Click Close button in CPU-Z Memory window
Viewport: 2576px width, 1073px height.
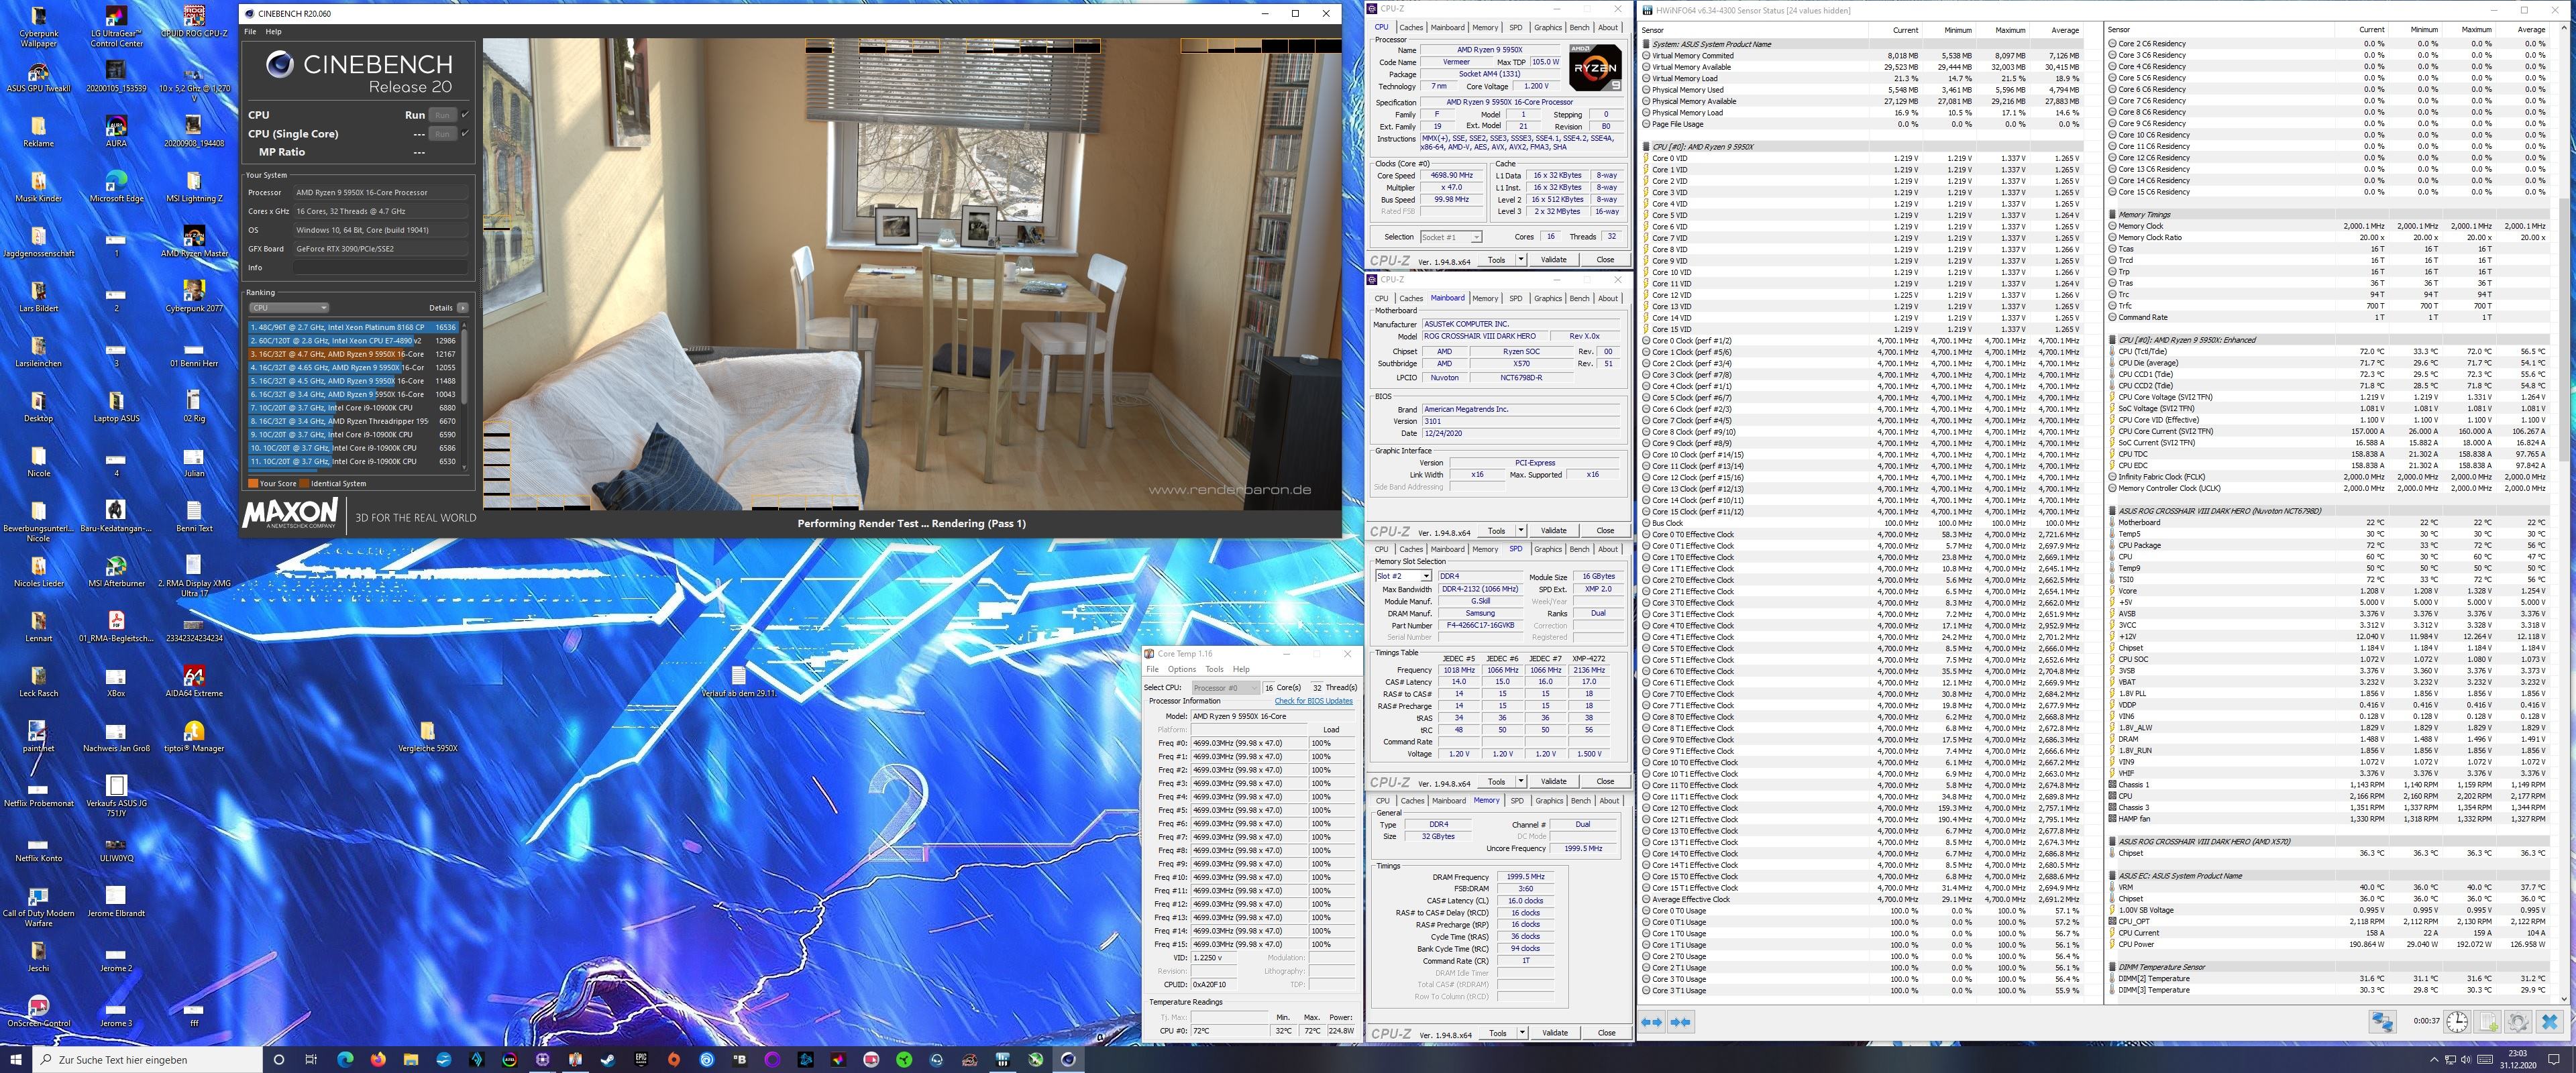coord(1606,1033)
